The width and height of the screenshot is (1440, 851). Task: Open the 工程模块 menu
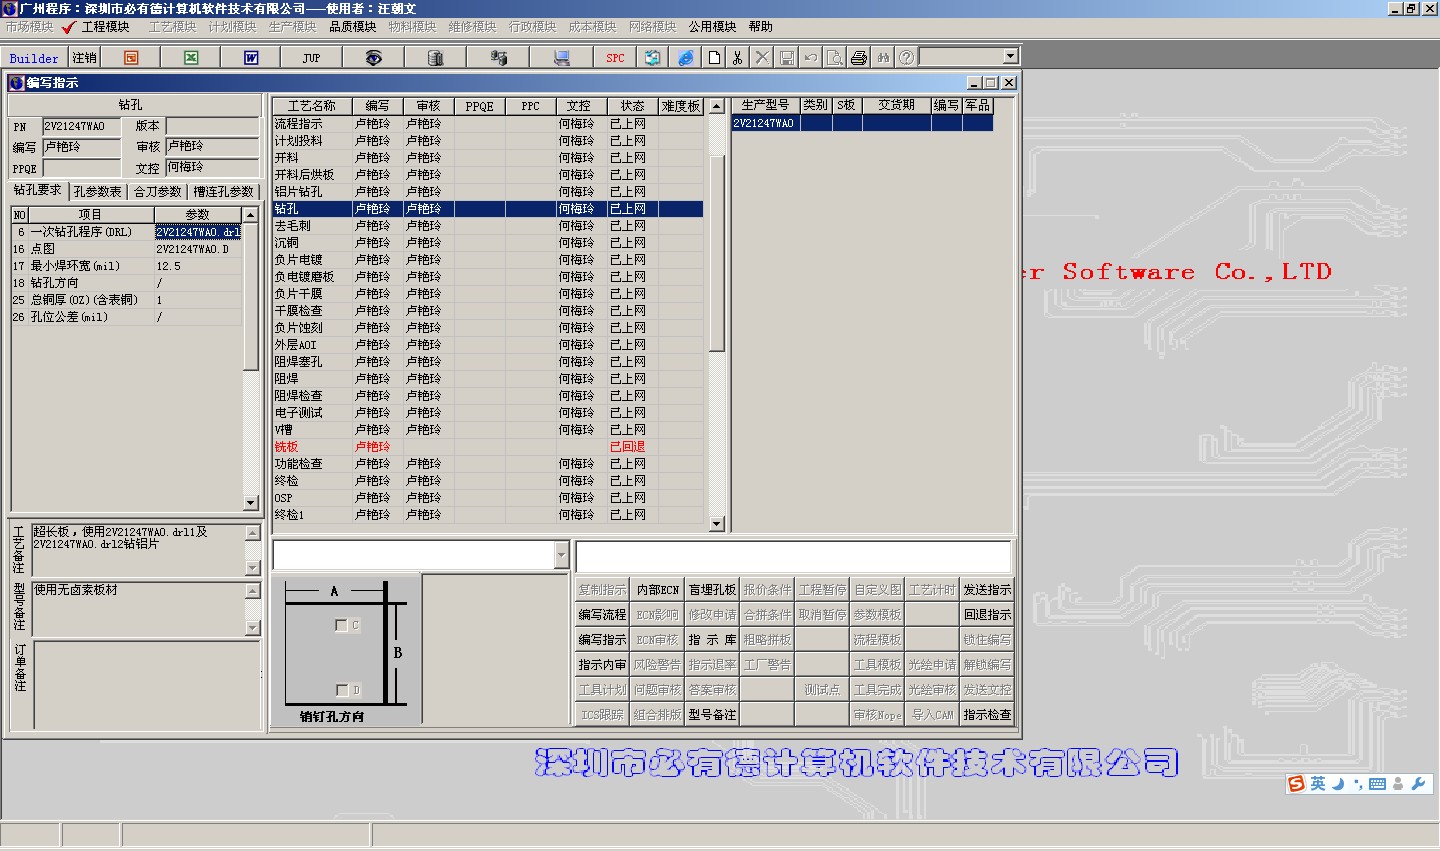pyautogui.click(x=105, y=27)
